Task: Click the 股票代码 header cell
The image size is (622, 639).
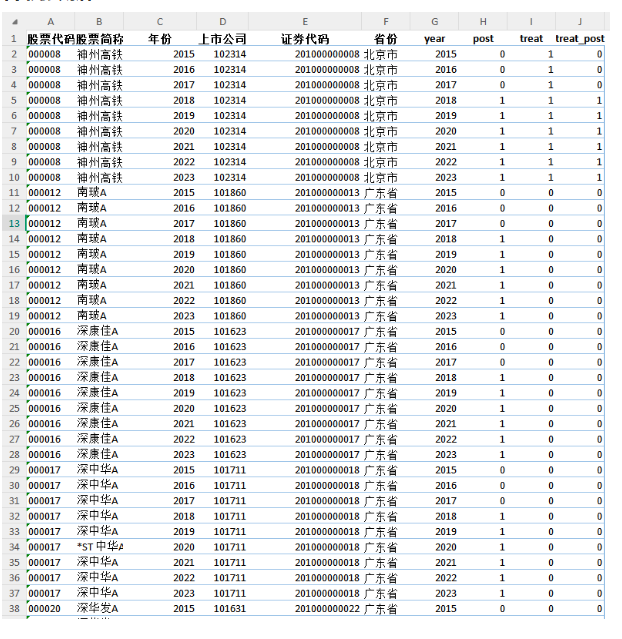Action: [x=51, y=39]
